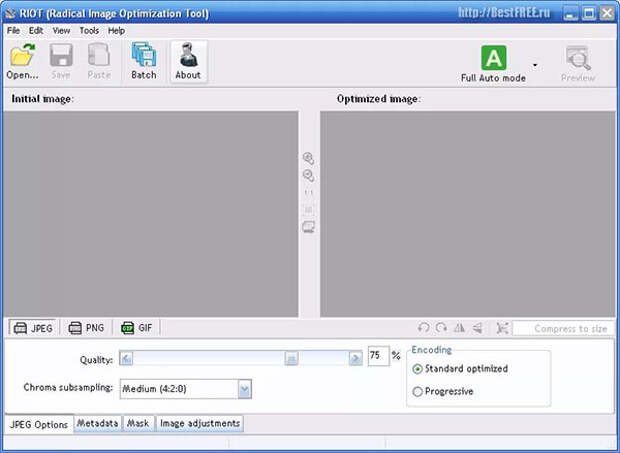Click the Preview magnifier icon
Viewport: 620px width, 453px height.
578,63
